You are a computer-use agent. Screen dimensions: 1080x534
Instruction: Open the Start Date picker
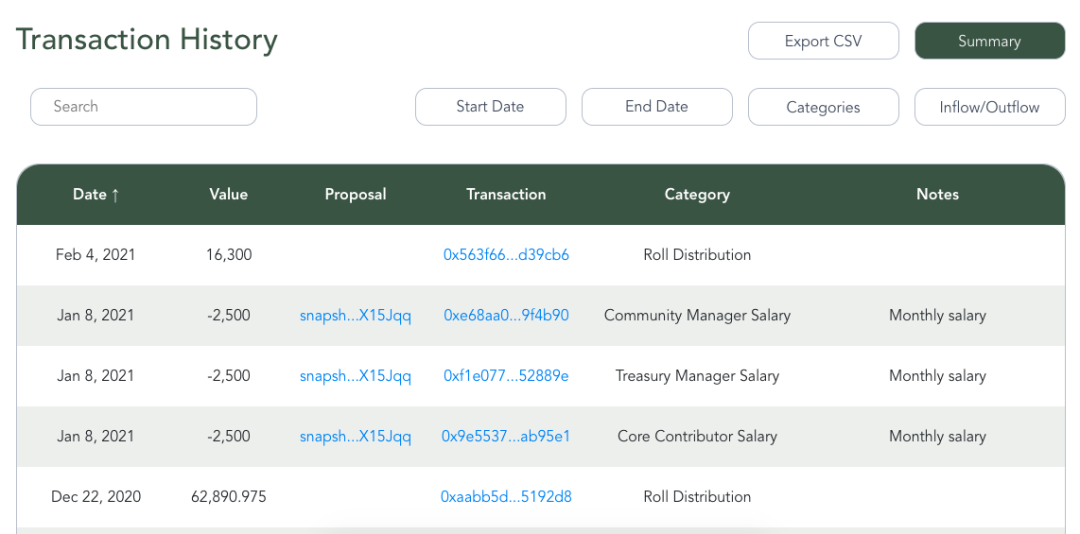[x=490, y=107]
